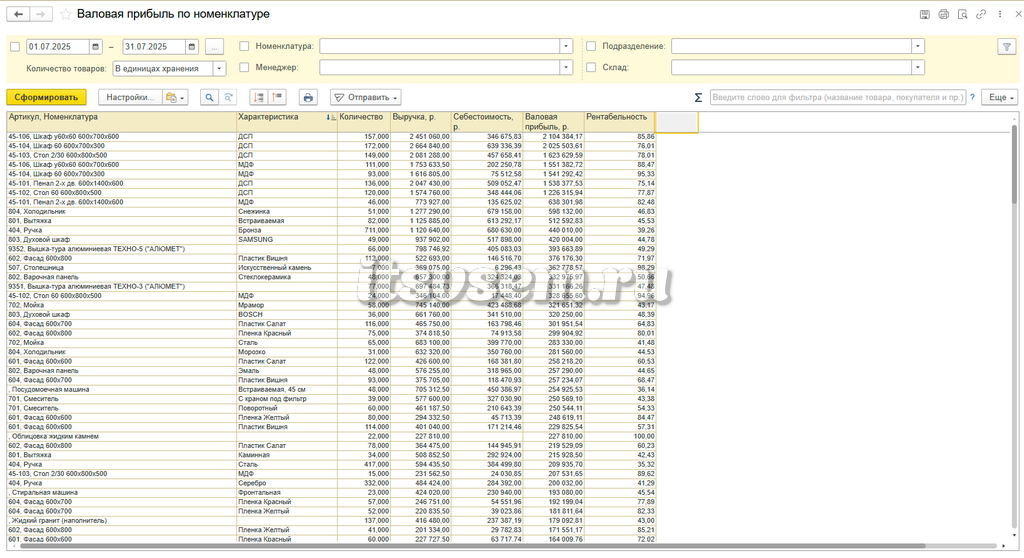This screenshot has width=1024, height=558.
Task: Click sort descending rows icon
Action: pyautogui.click(x=259, y=97)
